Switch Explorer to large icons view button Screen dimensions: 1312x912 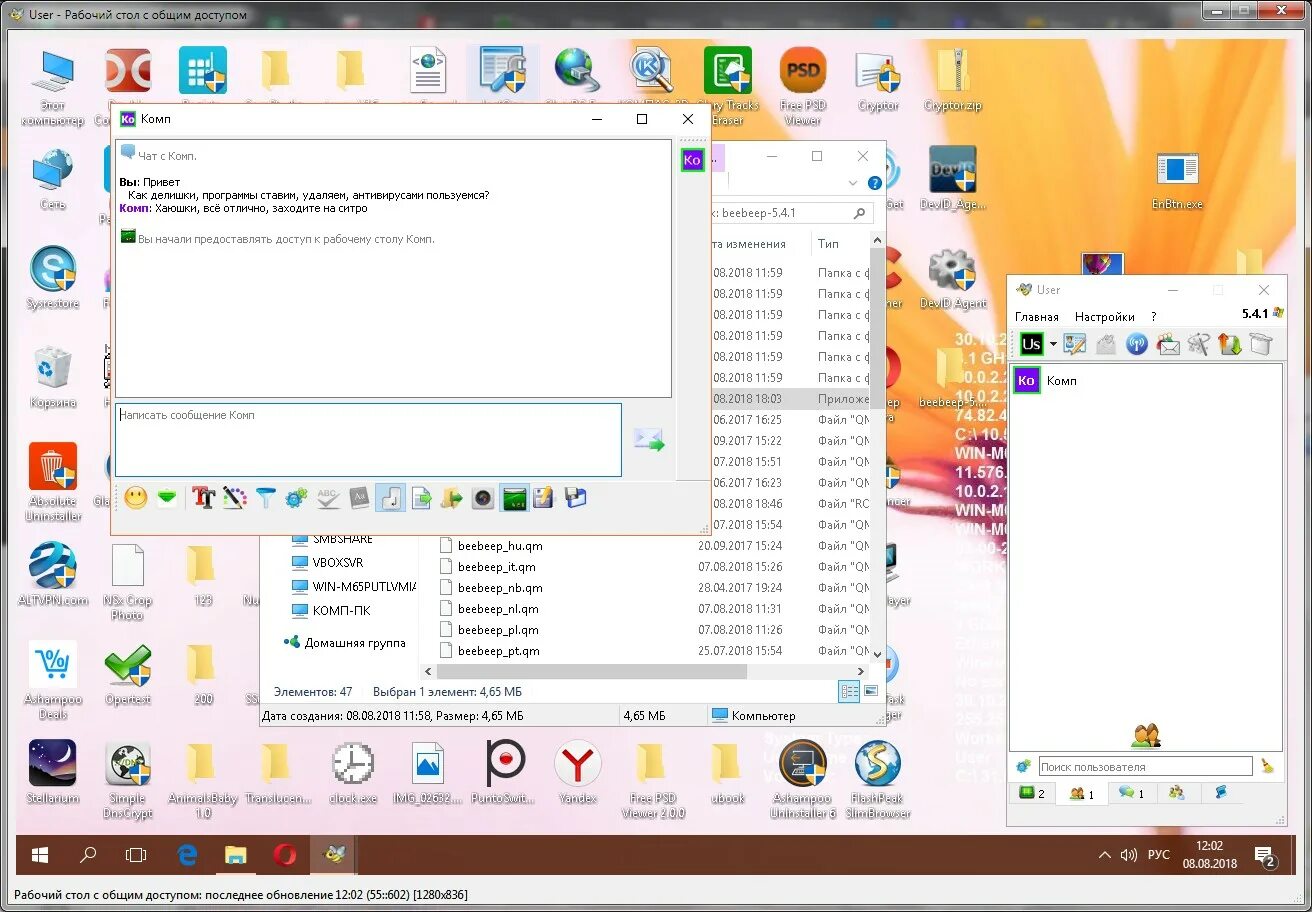871,691
